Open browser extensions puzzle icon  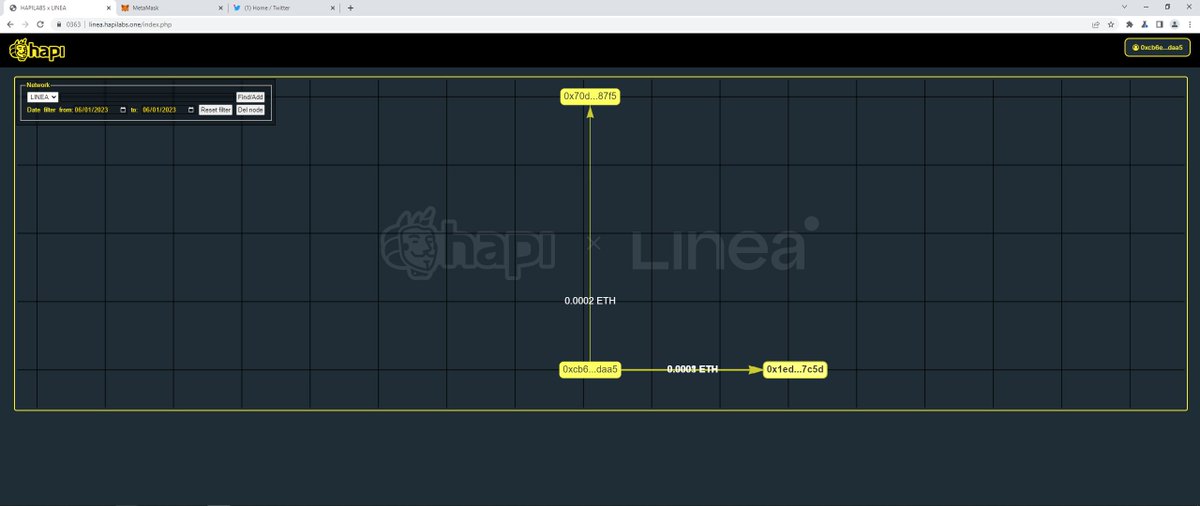click(x=1129, y=23)
